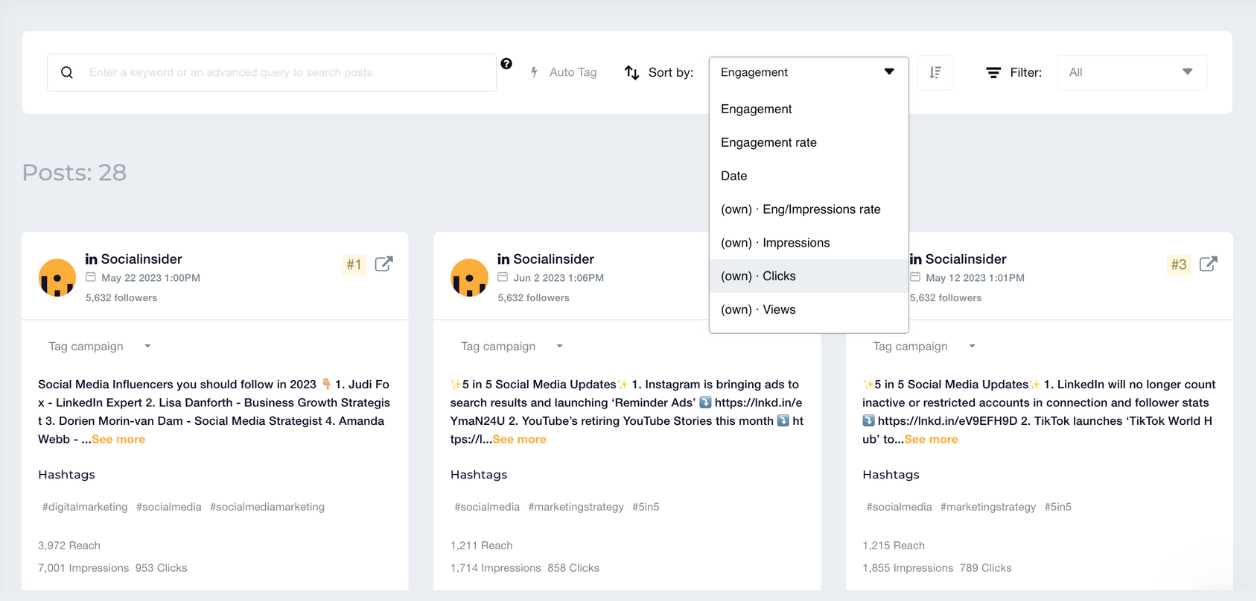Toggle the sort order direction button

935,72
